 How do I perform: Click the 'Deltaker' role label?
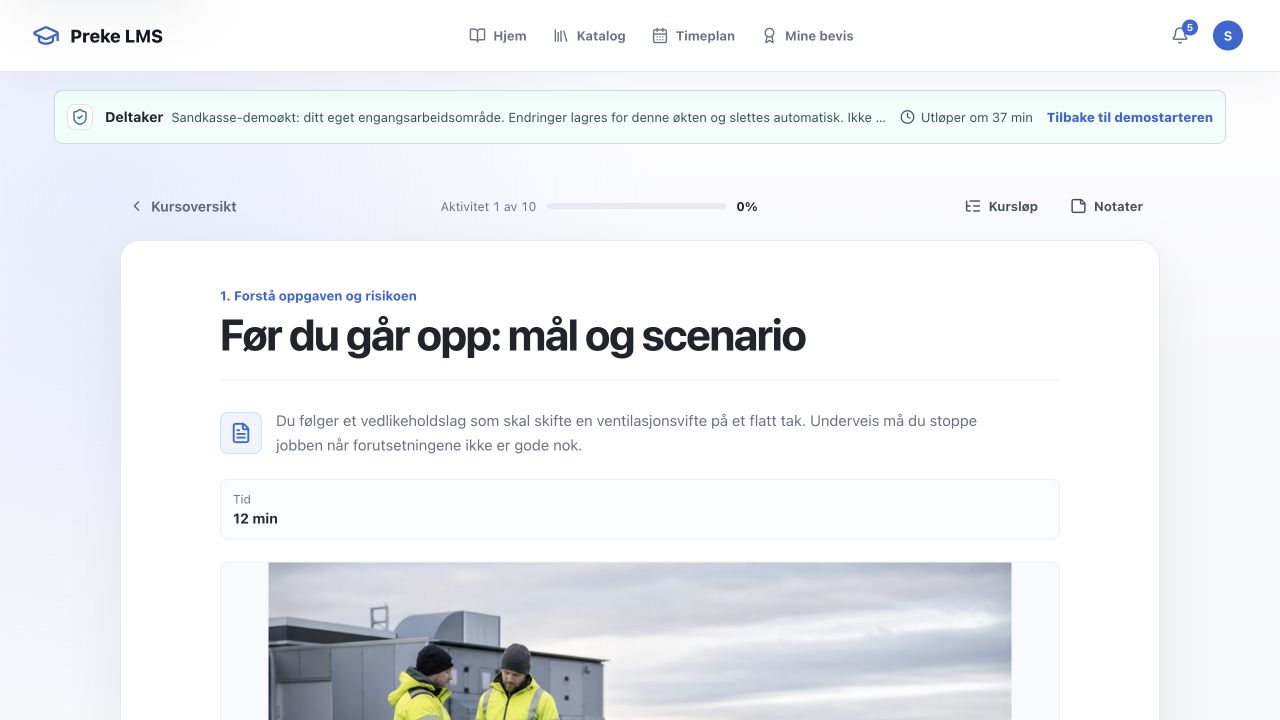[x=134, y=117]
